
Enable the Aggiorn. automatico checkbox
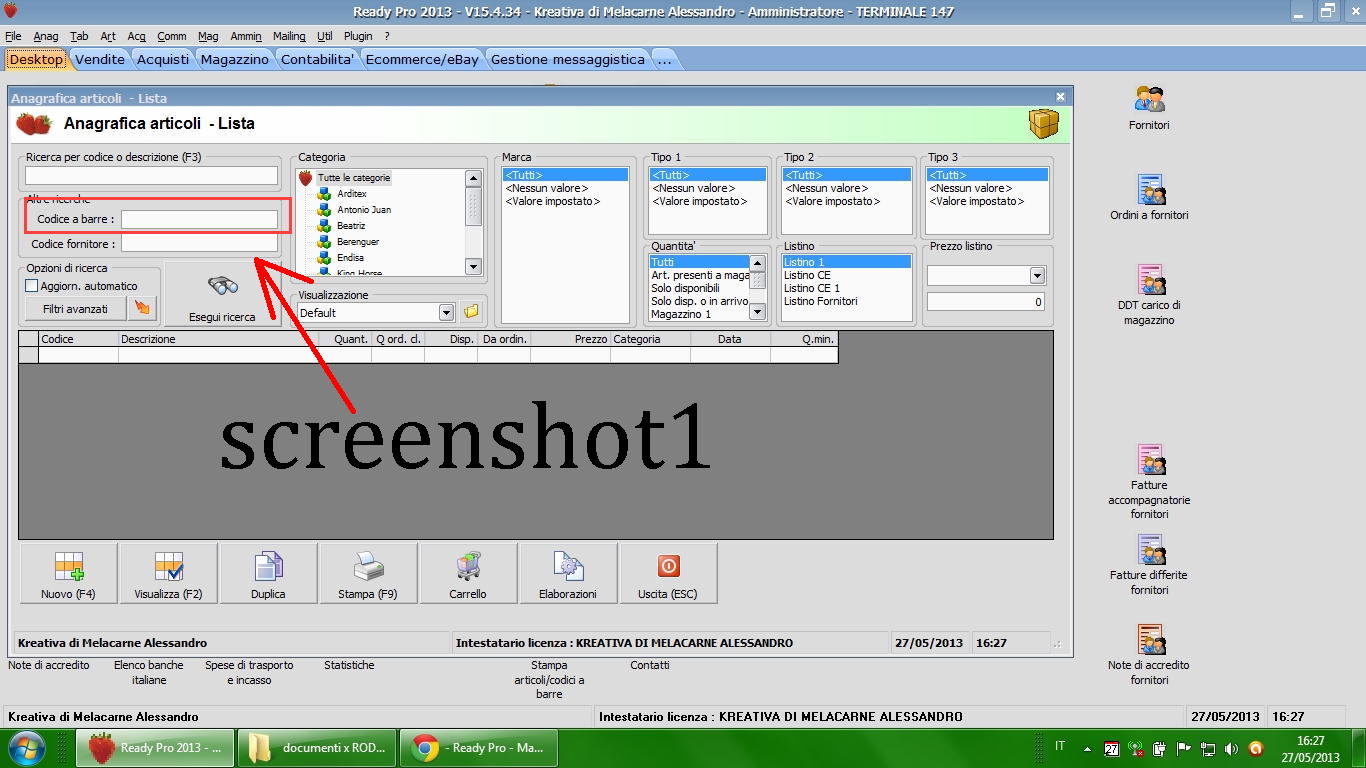32,286
